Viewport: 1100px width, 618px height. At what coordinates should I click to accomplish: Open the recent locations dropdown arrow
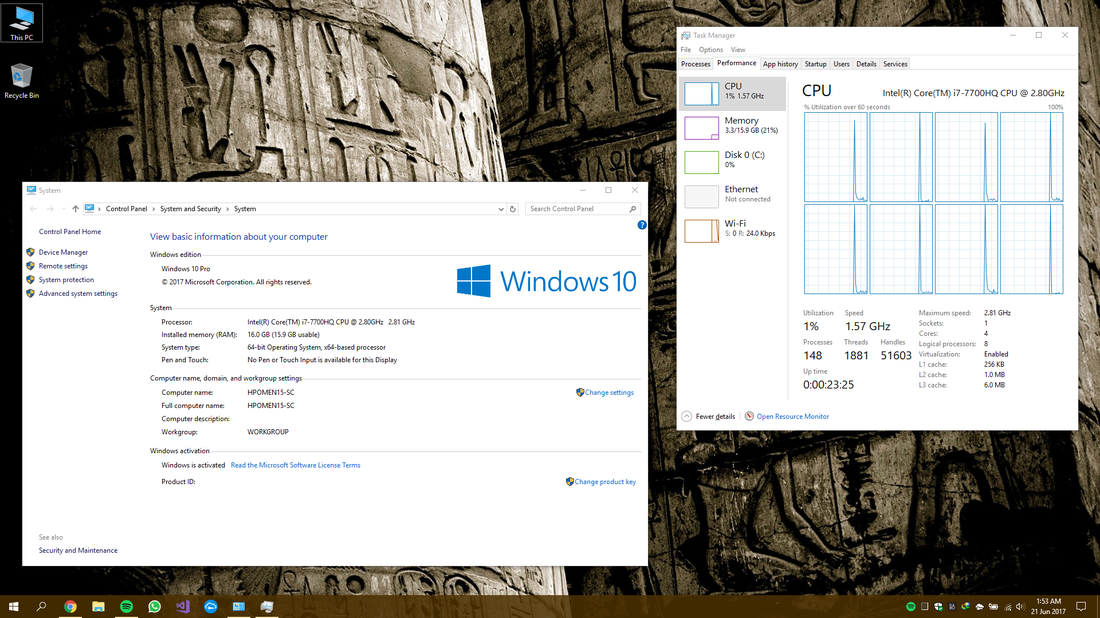coord(63,209)
